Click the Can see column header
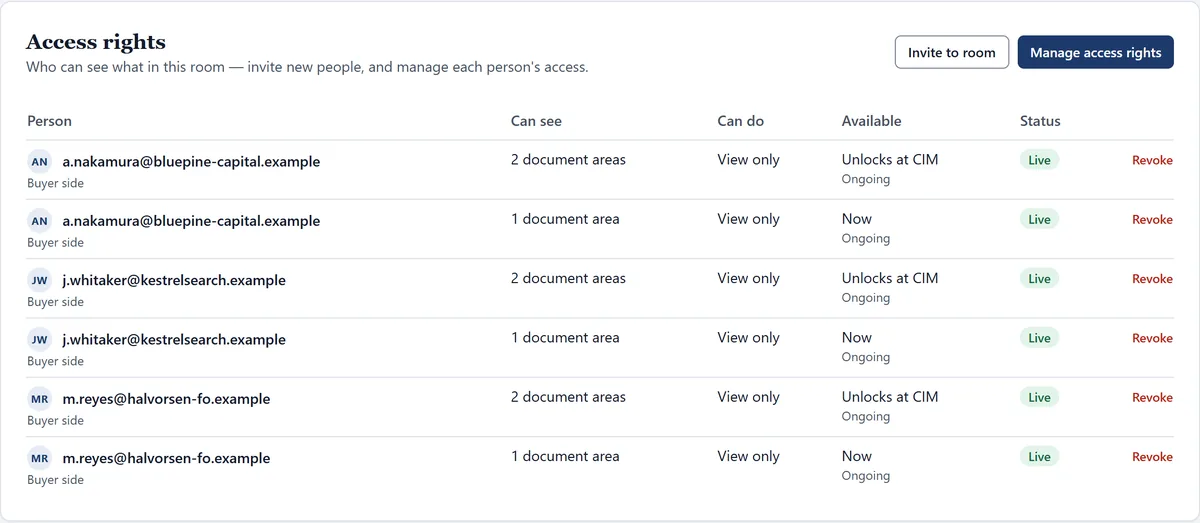This screenshot has height=523, width=1200. coord(536,121)
